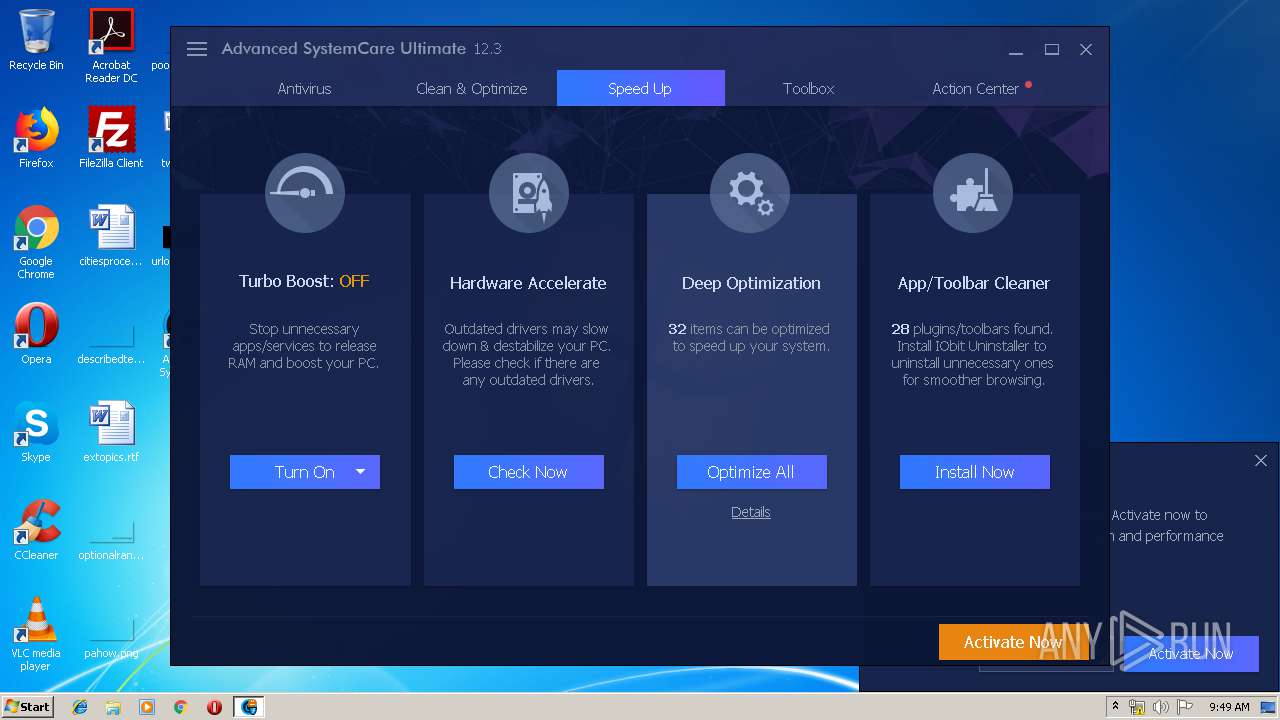This screenshot has height=720, width=1280.
Task: Click Check Now for outdated drivers
Action: 528,472
